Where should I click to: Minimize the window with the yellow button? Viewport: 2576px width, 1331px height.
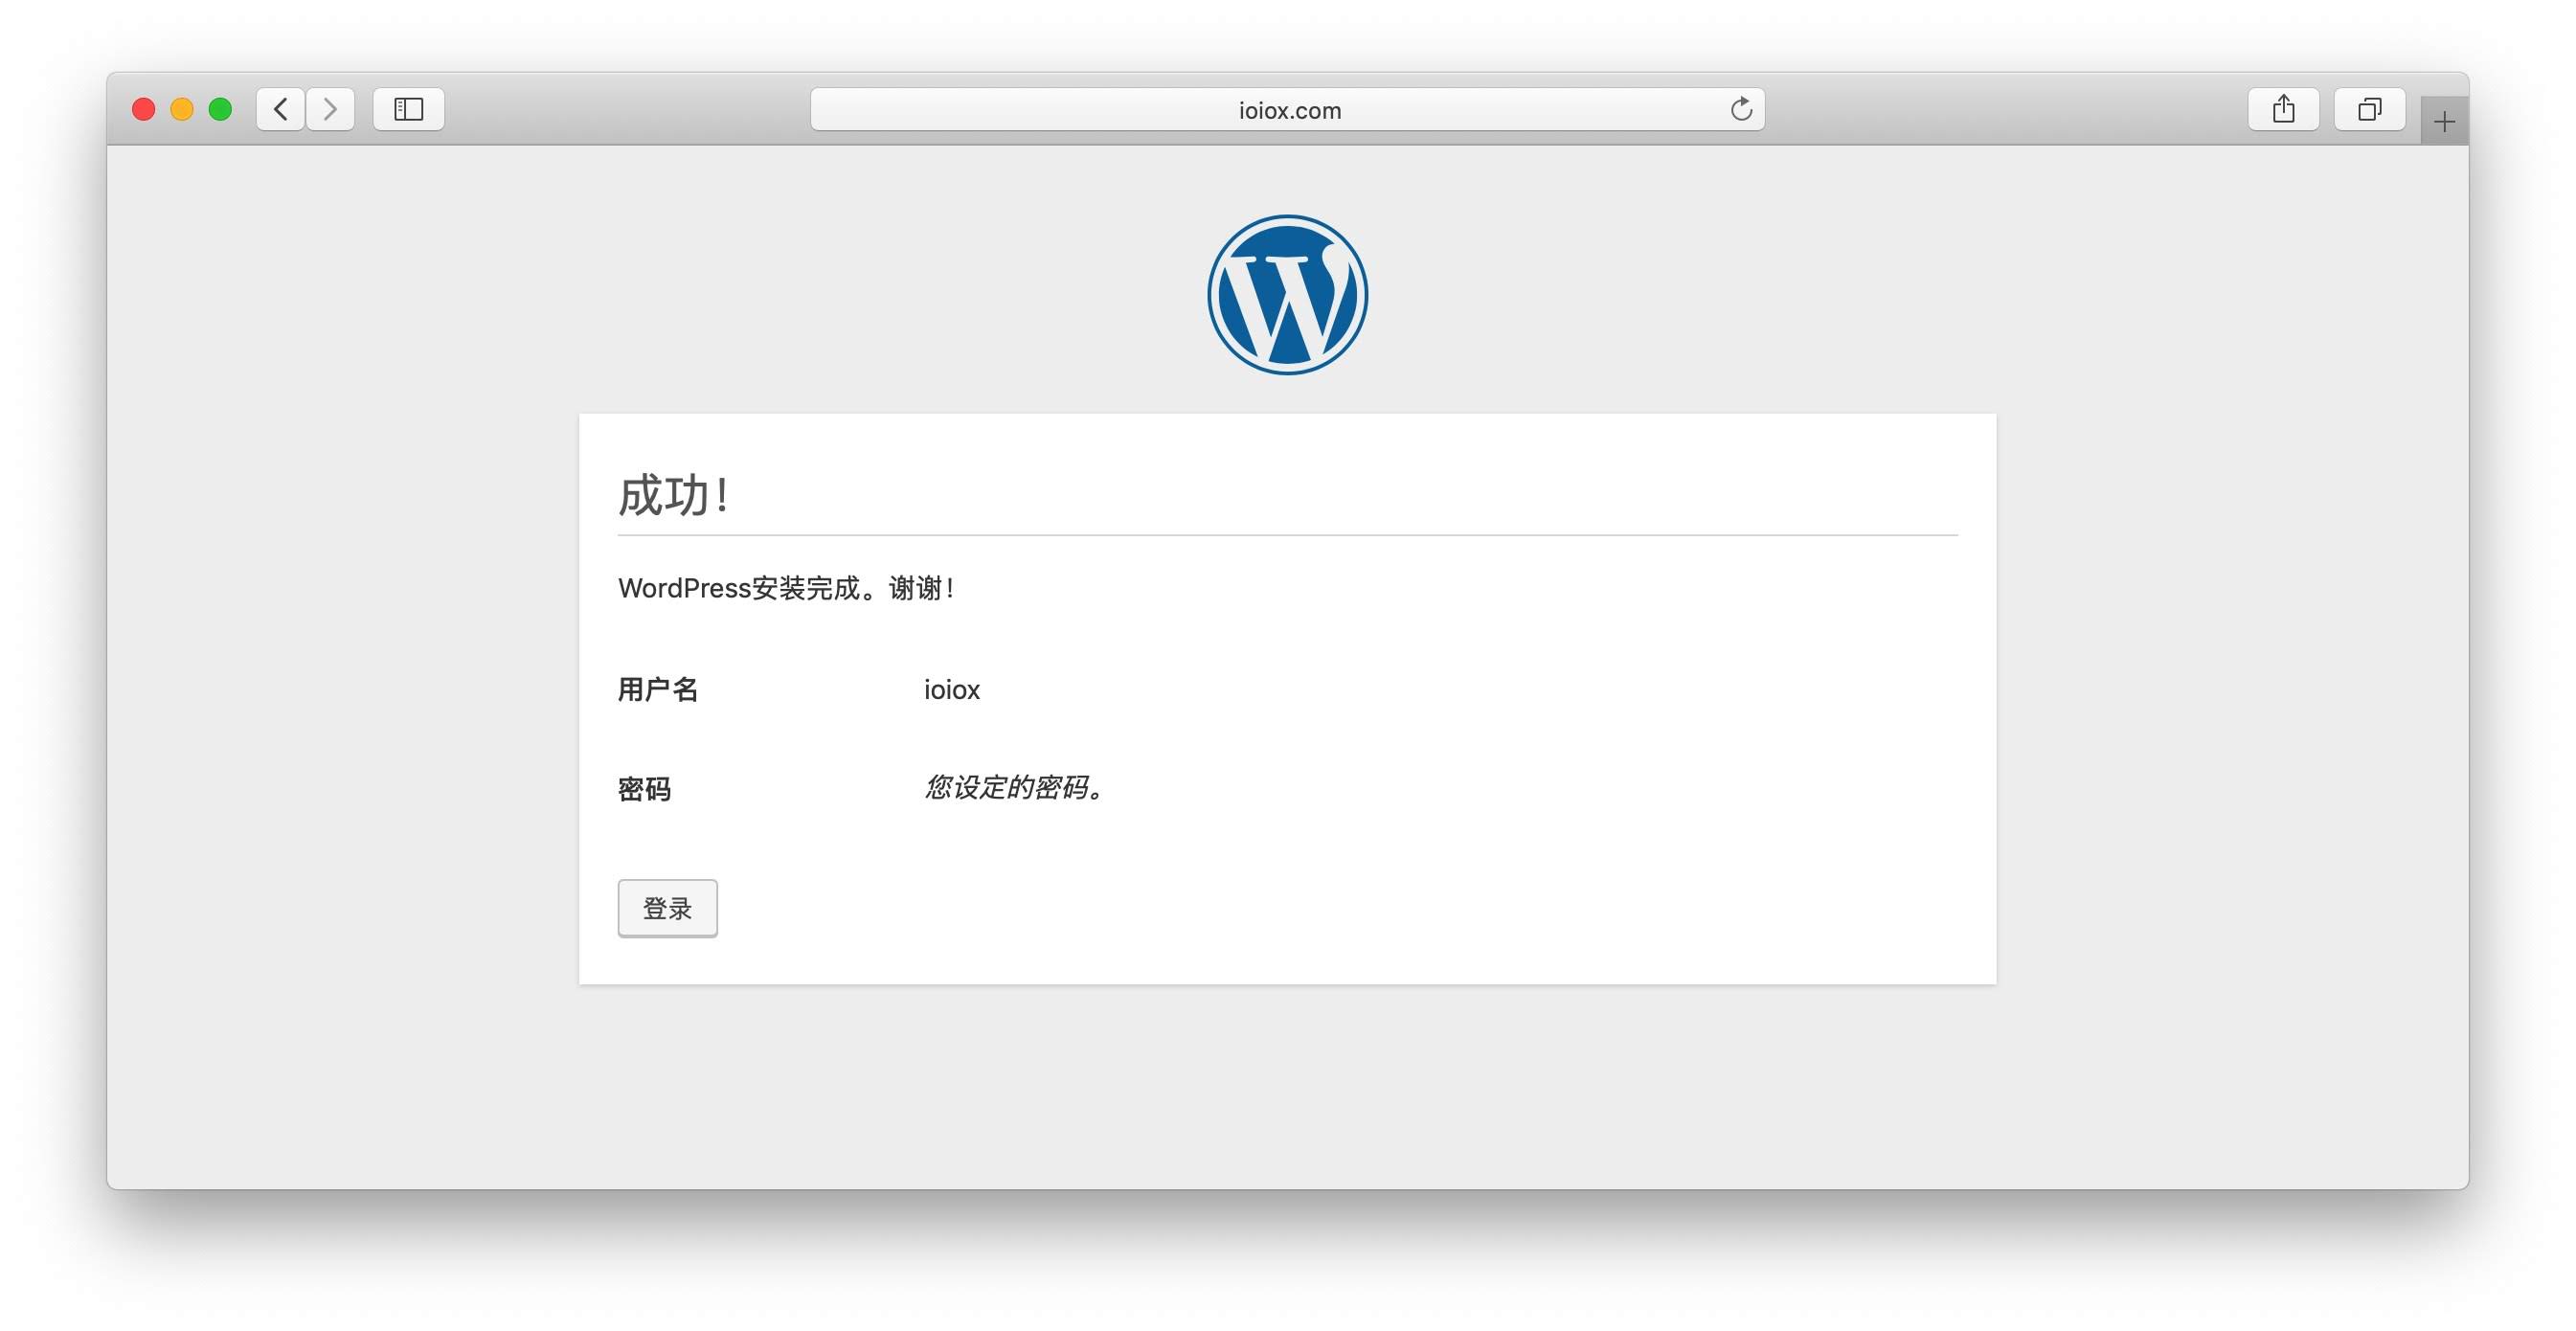182,109
